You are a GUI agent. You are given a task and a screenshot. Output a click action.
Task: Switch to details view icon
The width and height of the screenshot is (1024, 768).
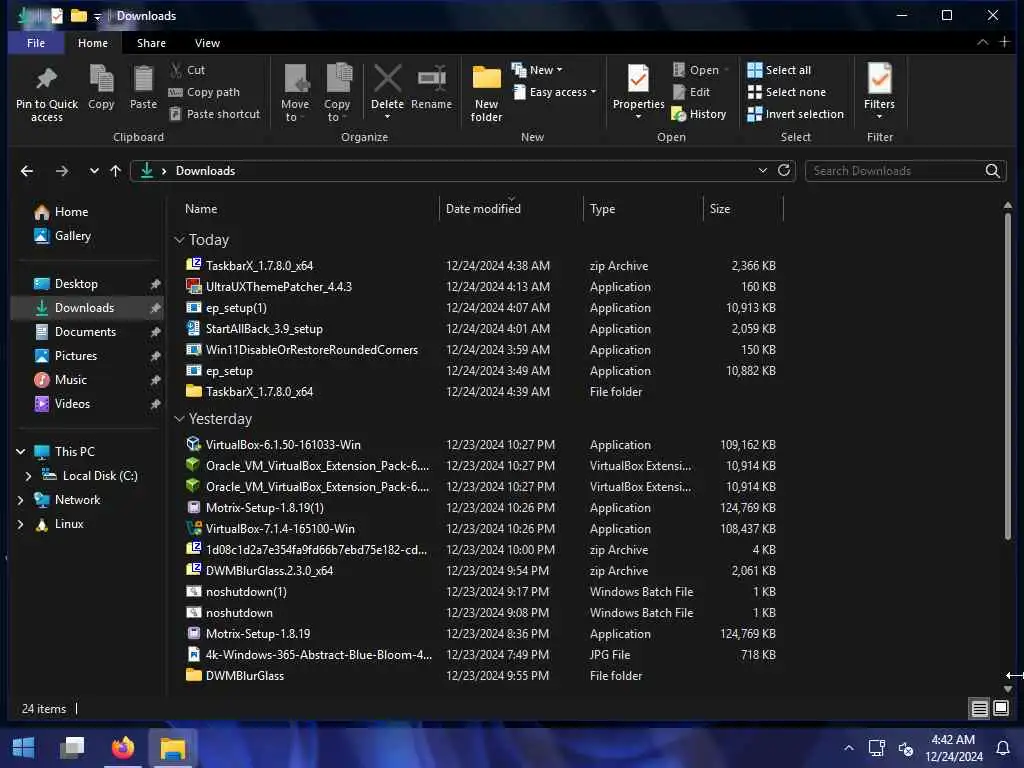(x=979, y=708)
